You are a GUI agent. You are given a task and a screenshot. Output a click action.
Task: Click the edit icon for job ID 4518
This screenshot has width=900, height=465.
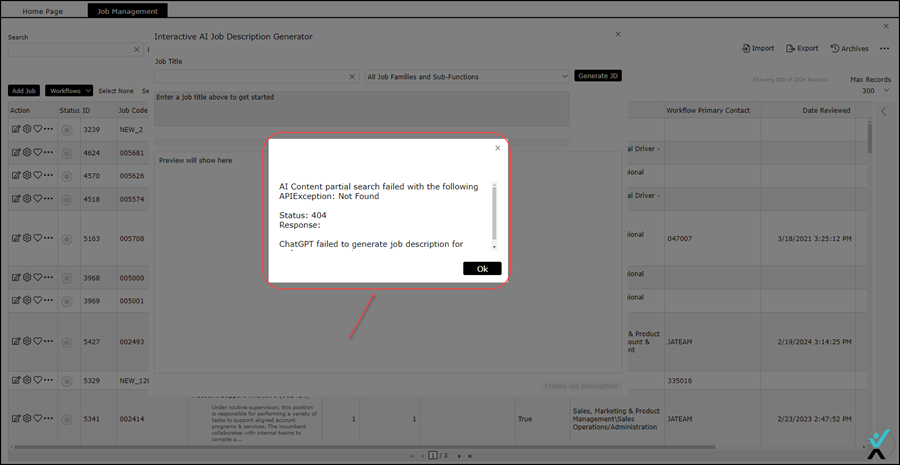(x=16, y=199)
